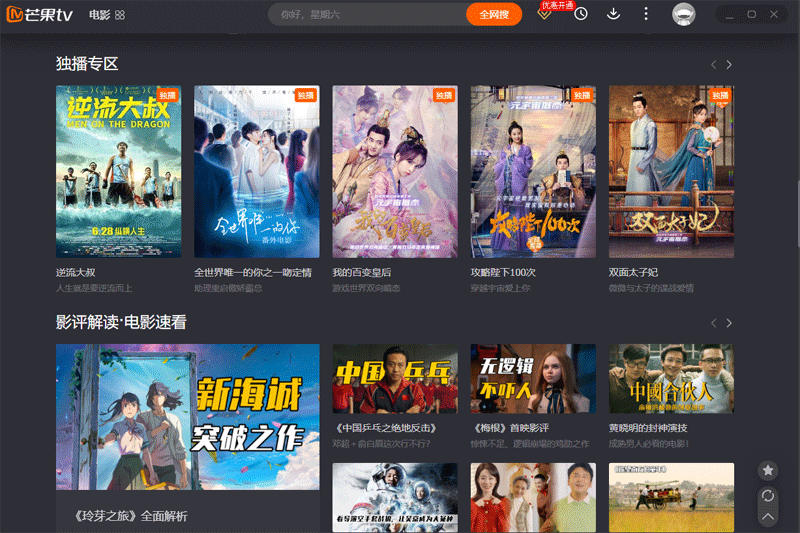Click the title link 我的百变皇后

pos(362,272)
